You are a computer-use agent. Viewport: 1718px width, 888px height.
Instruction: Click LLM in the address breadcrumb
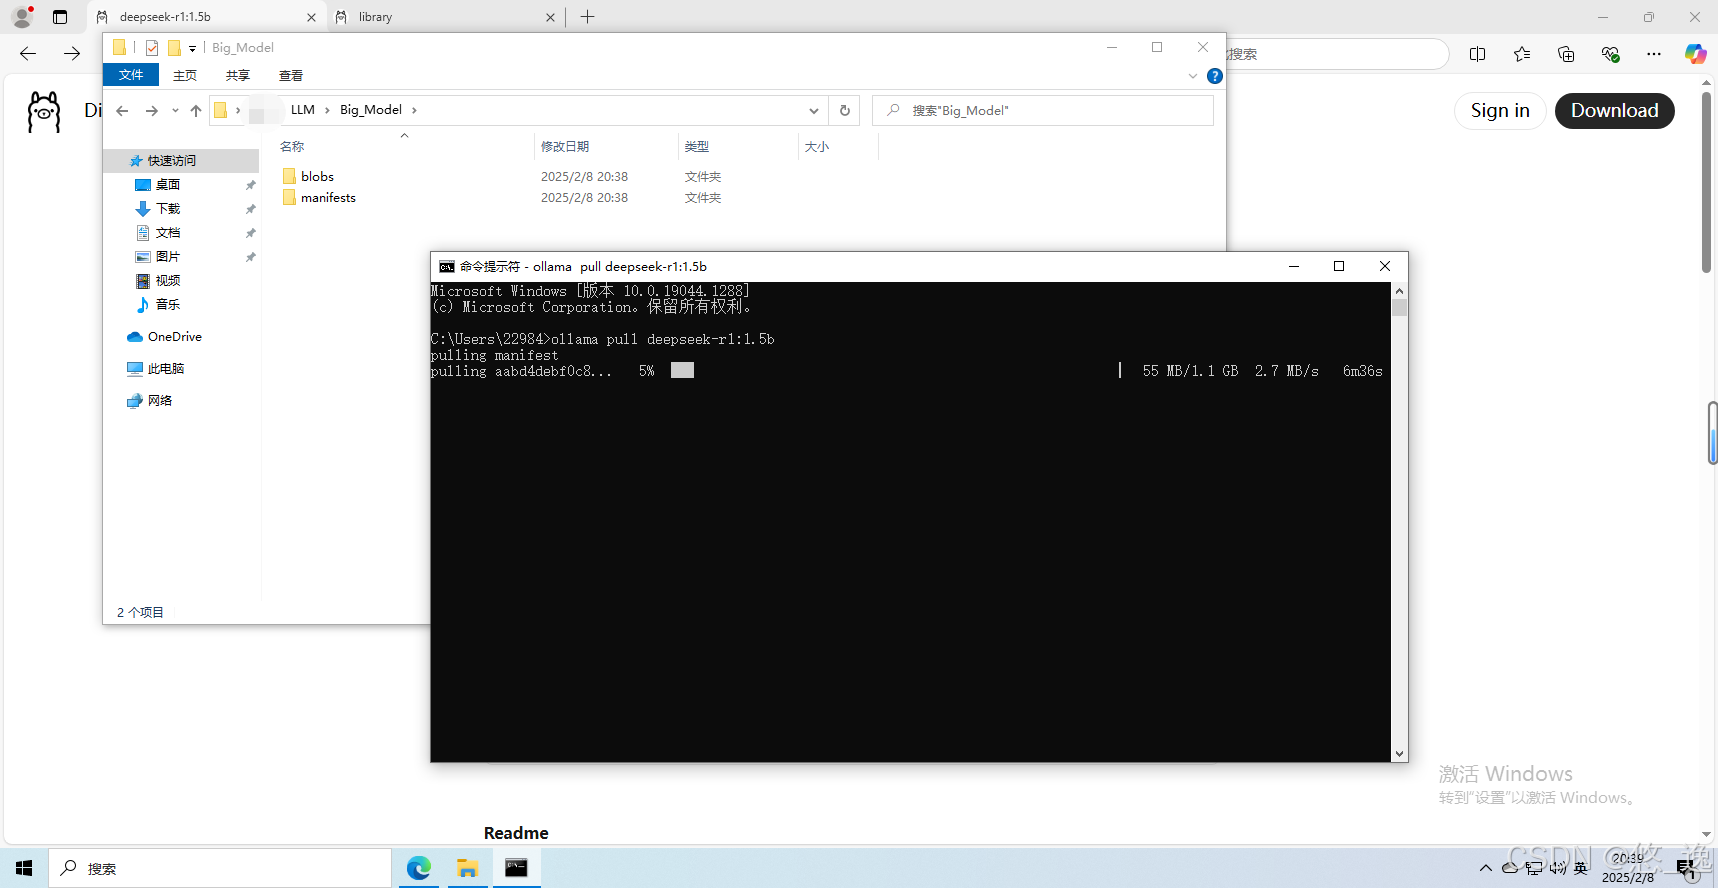pyautogui.click(x=303, y=110)
